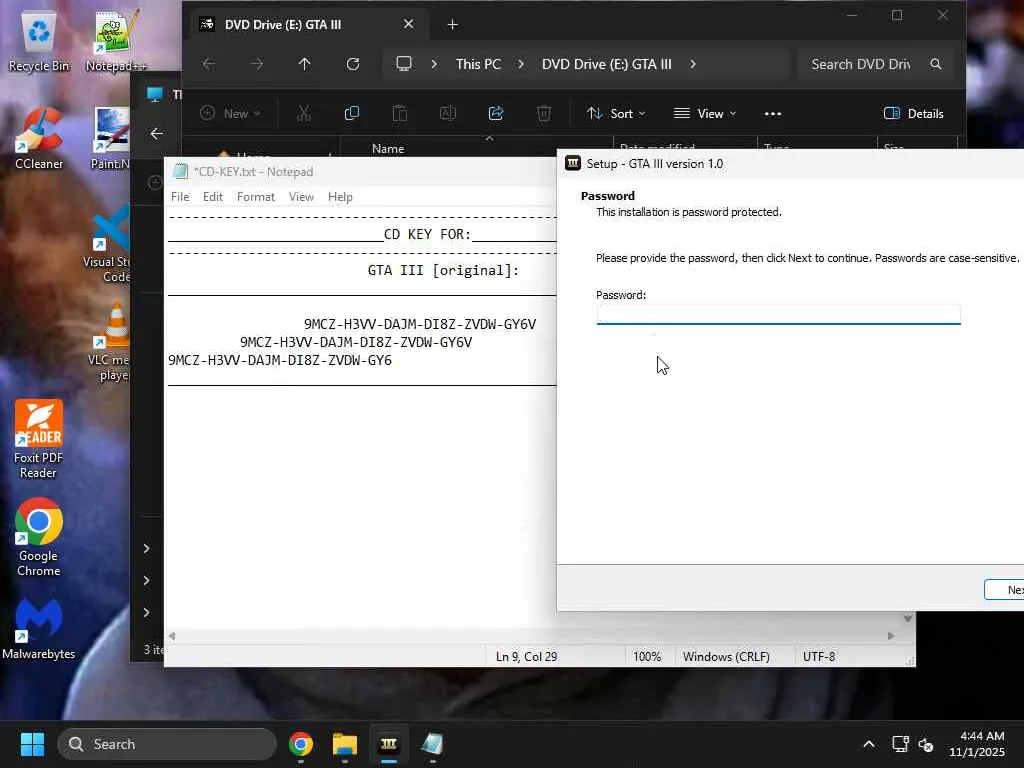Add a new Explorer tab
1024x768 pixels.
(x=453, y=25)
